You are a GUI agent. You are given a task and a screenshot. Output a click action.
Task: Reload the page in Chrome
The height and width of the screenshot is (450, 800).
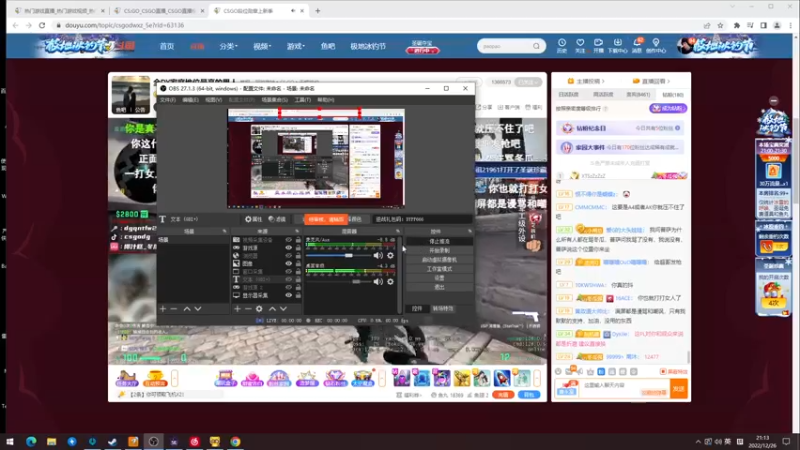pyautogui.click(x=42, y=25)
